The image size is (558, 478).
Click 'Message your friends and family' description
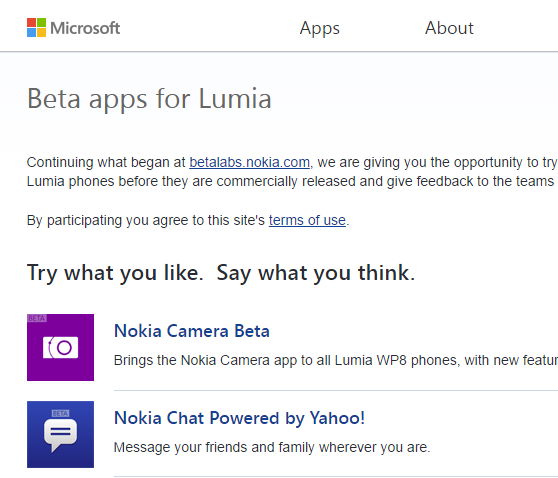pos(272,447)
